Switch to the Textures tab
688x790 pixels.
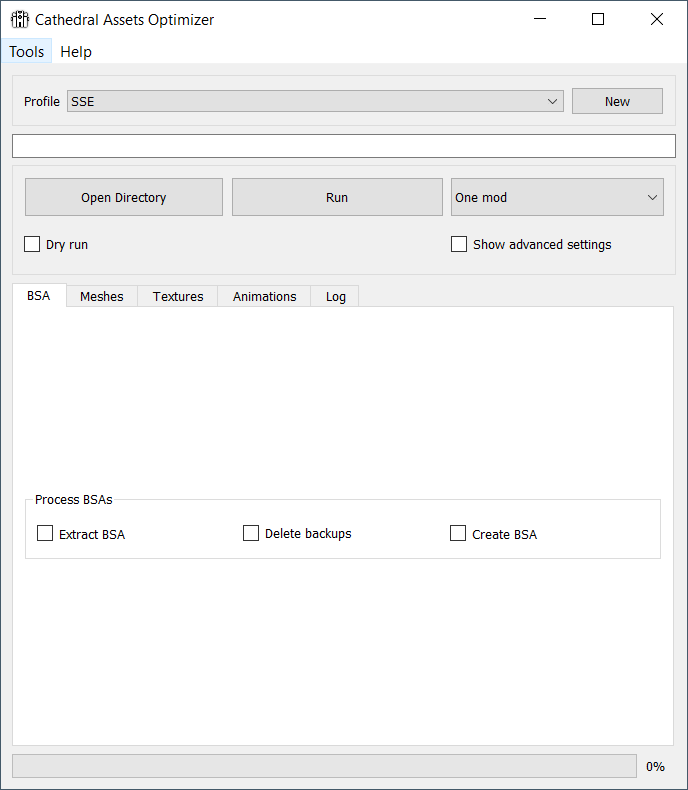pos(178,296)
